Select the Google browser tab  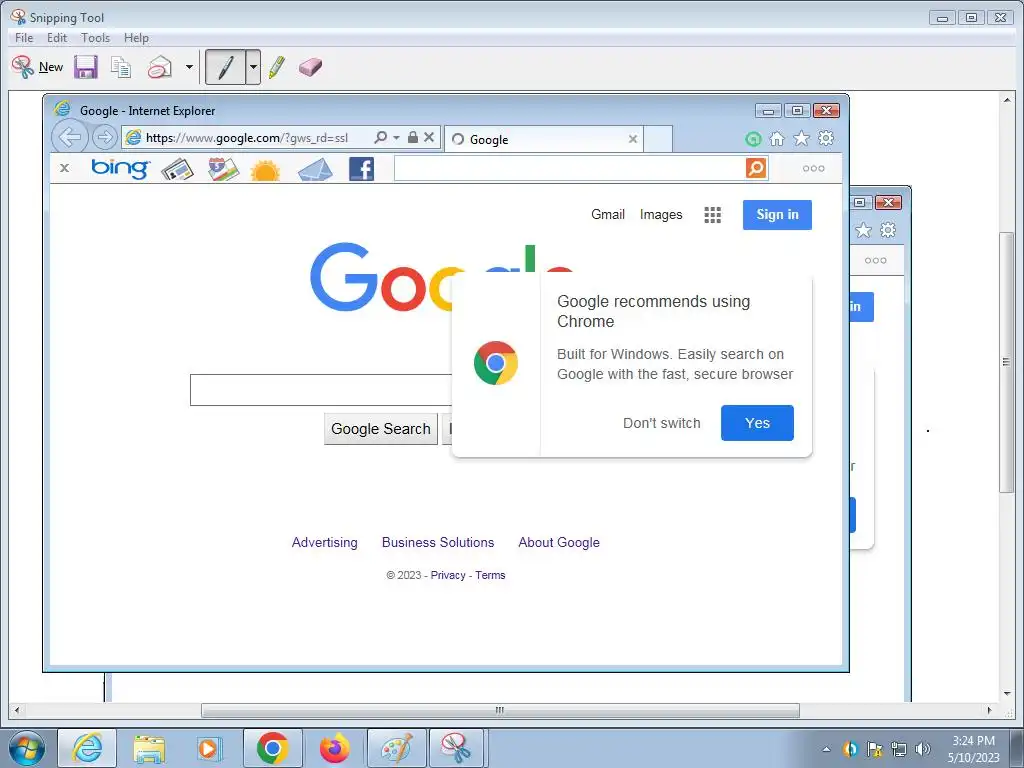click(543, 139)
